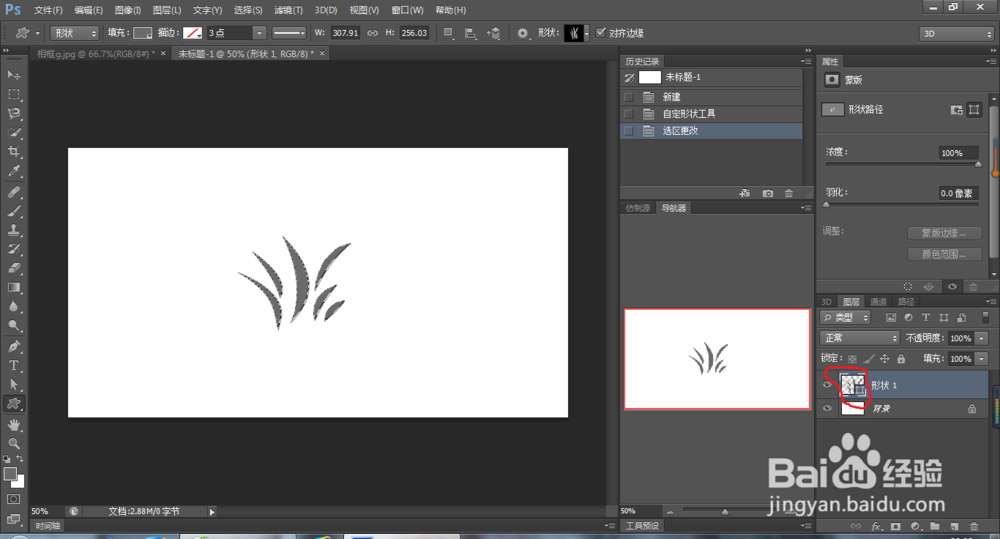This screenshot has height=539, width=1000.
Task: Select the Eraser tool
Action: 13,269
